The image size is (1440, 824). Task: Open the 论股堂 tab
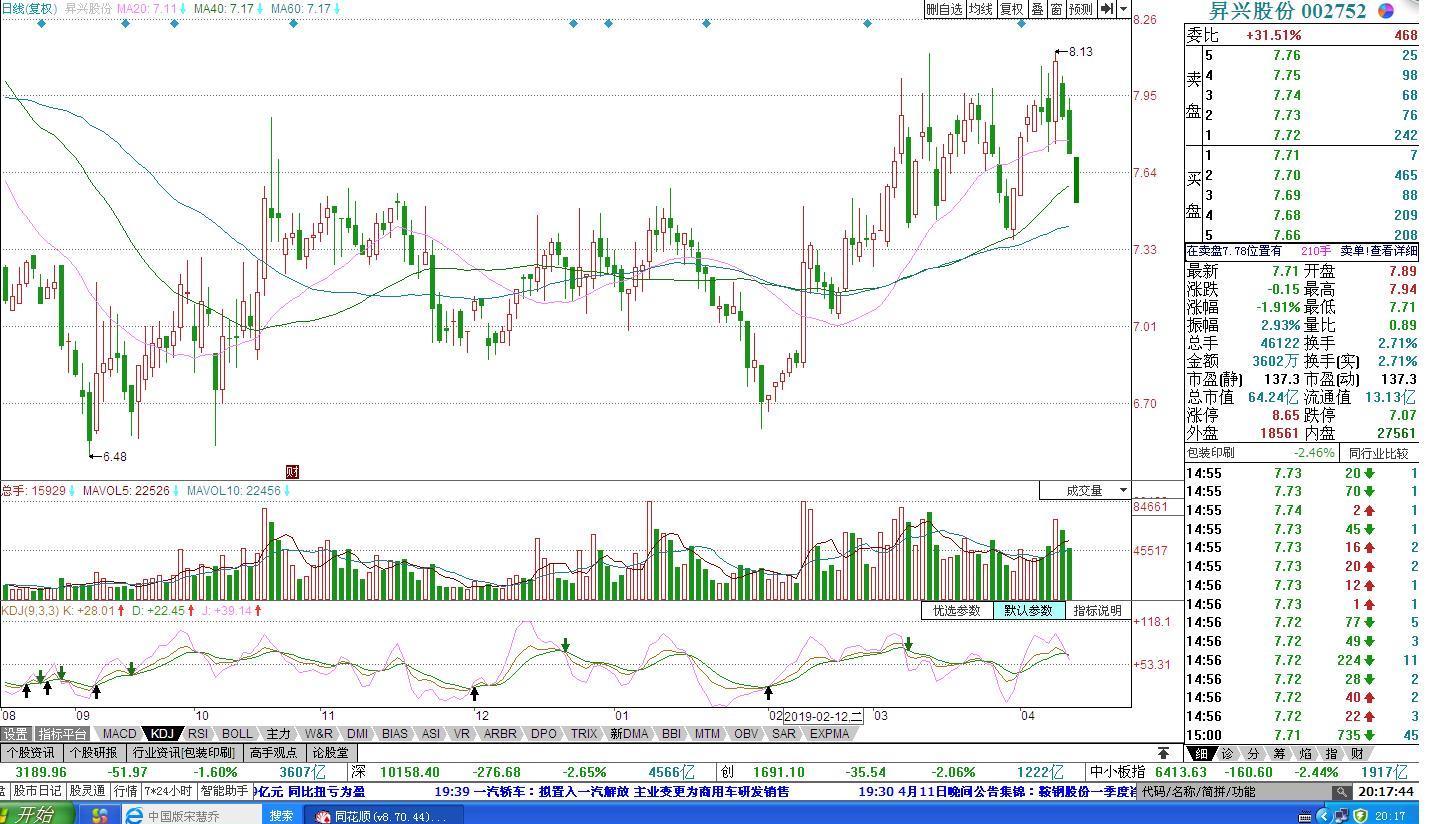pyautogui.click(x=331, y=753)
